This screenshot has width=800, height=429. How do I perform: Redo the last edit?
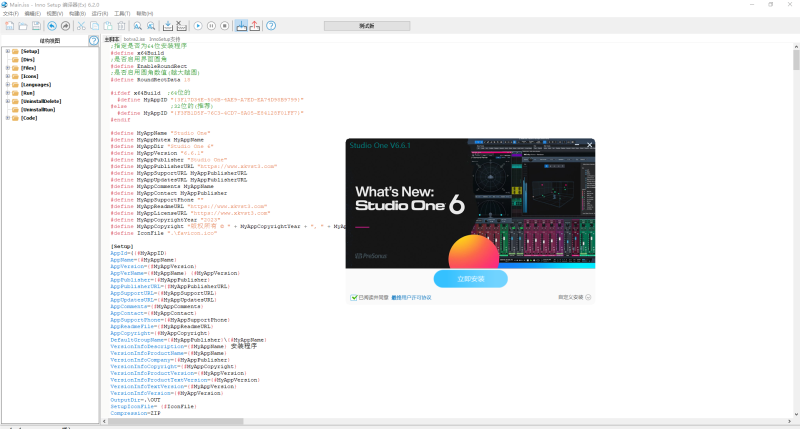point(65,26)
